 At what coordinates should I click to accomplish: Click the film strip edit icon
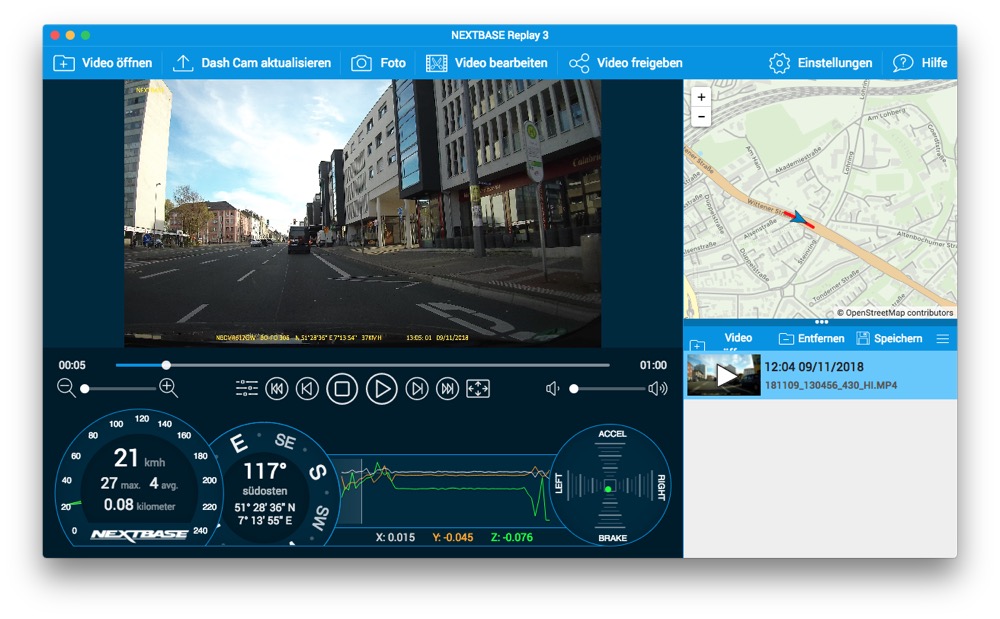(436, 63)
